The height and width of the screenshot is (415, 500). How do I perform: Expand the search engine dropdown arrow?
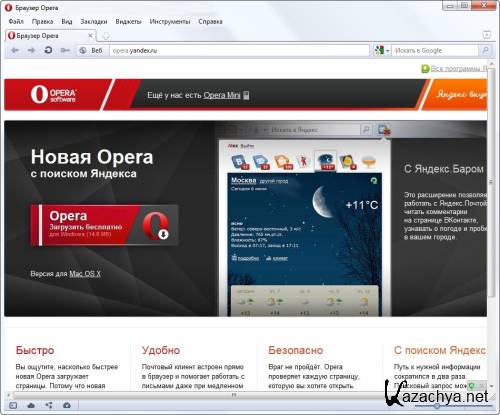388,51
